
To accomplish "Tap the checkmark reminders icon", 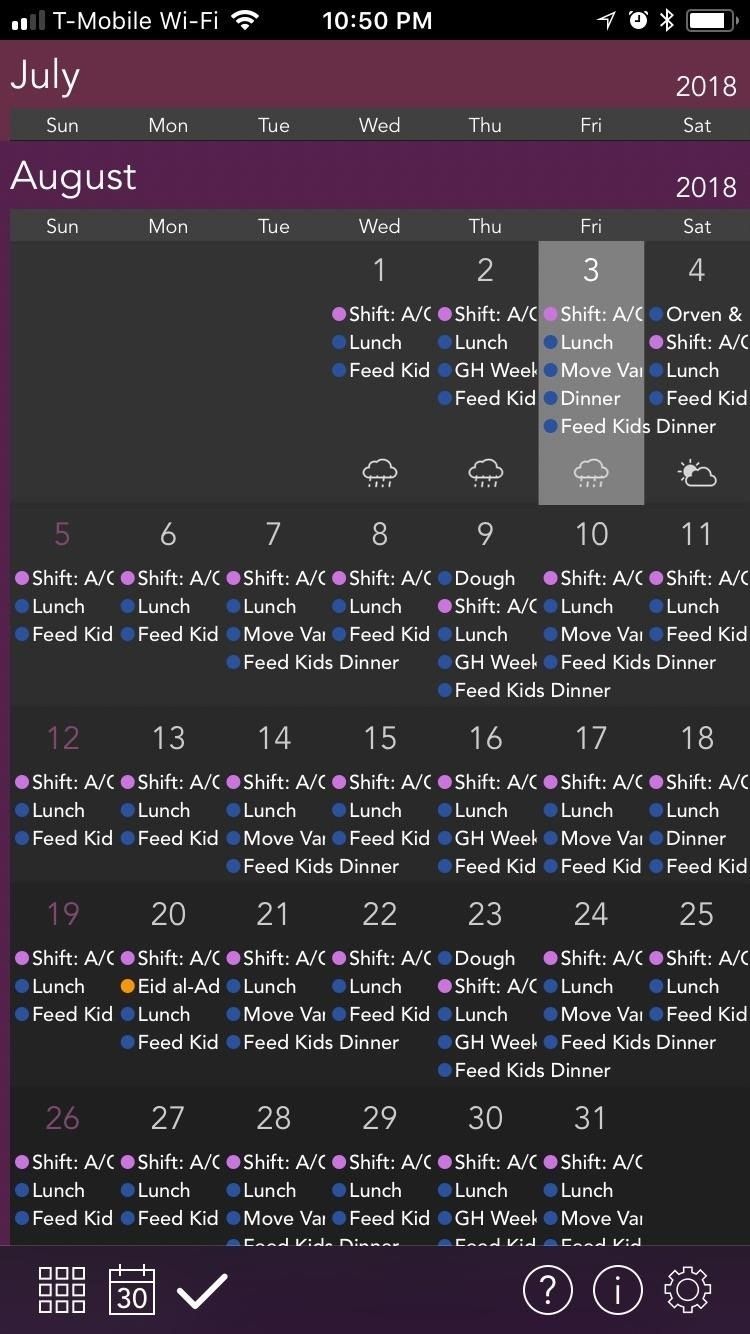I will pos(202,1290).
